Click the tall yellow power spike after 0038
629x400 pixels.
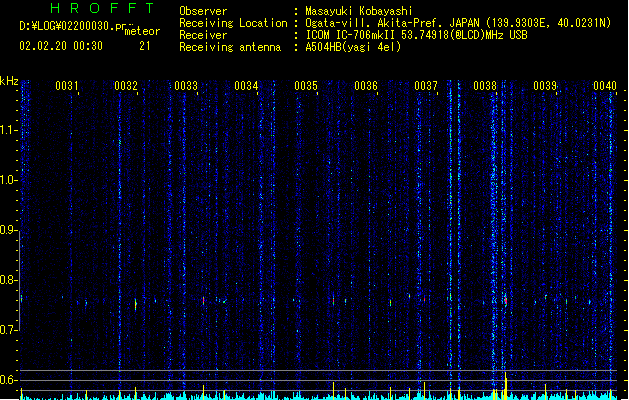(x=505, y=386)
